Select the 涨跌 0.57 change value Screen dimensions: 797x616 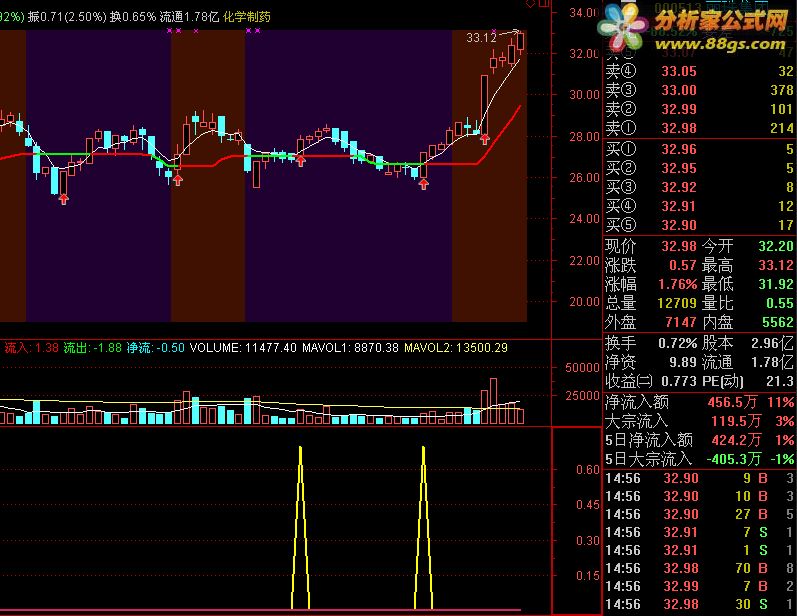tap(651, 265)
